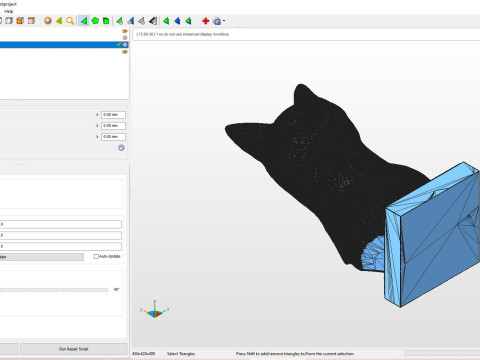The height and width of the screenshot is (360, 480).
Task: Select the white wireframe cube view icon
Action: pyautogui.click(x=9, y=21)
